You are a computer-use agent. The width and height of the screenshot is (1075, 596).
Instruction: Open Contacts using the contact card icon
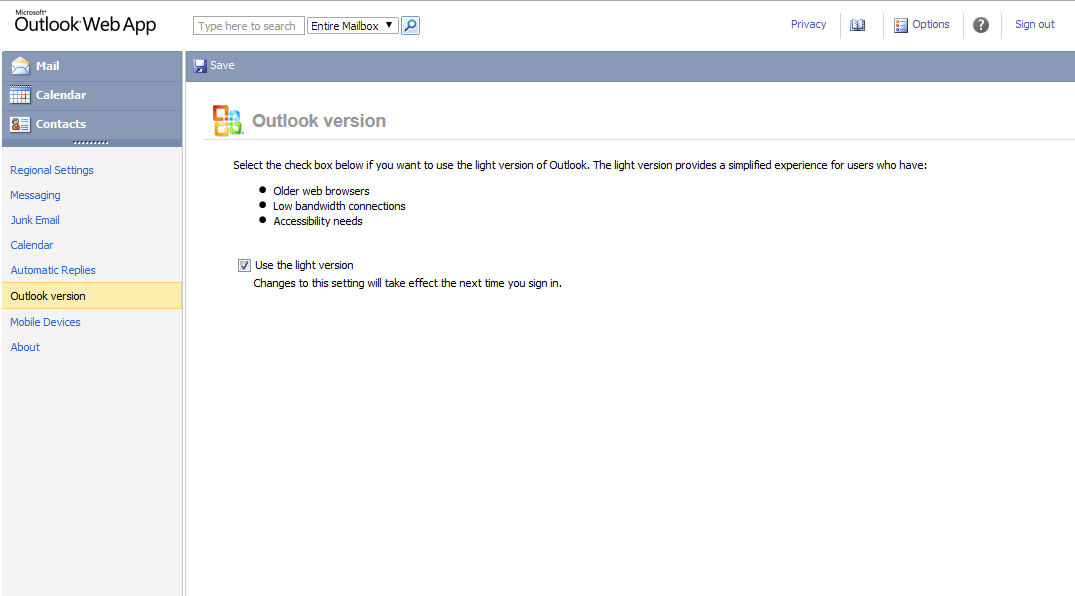pos(20,124)
